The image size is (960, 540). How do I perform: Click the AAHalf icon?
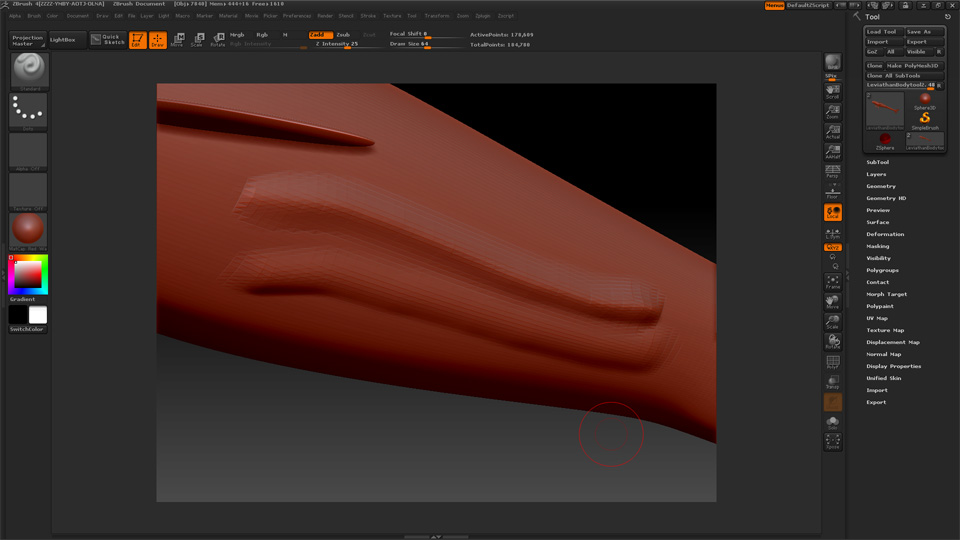pos(833,151)
